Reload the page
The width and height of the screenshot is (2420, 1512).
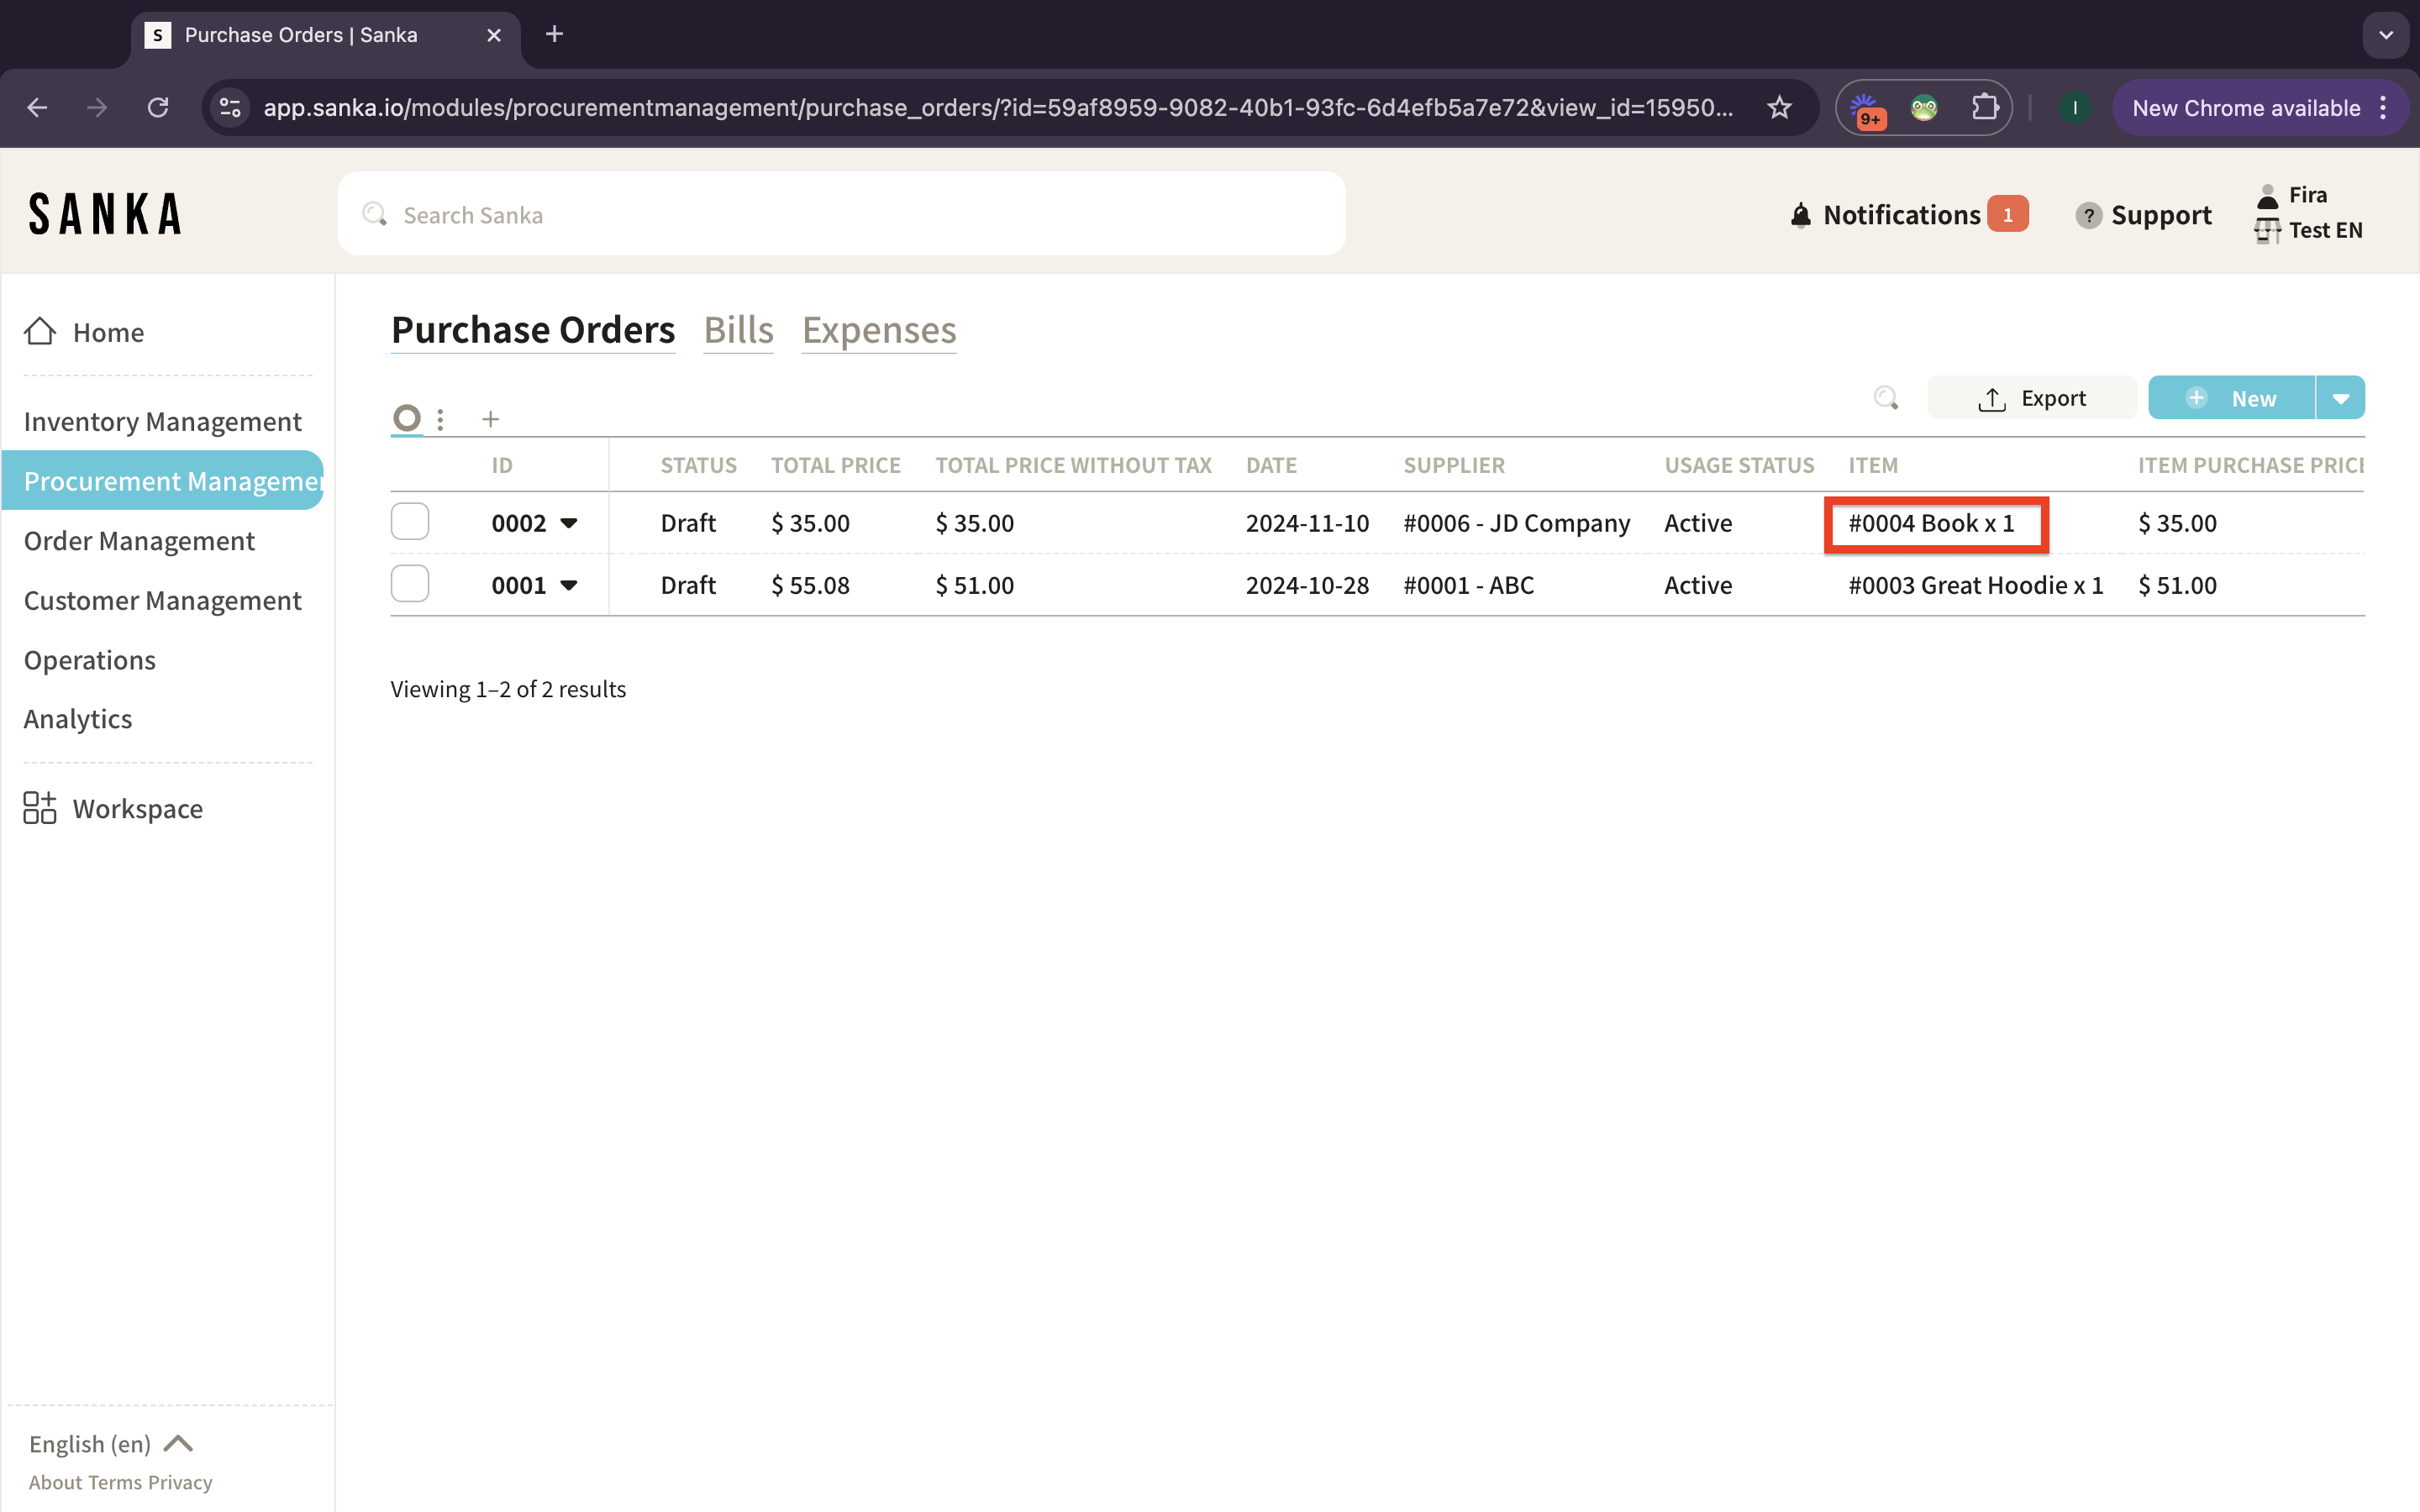(158, 108)
